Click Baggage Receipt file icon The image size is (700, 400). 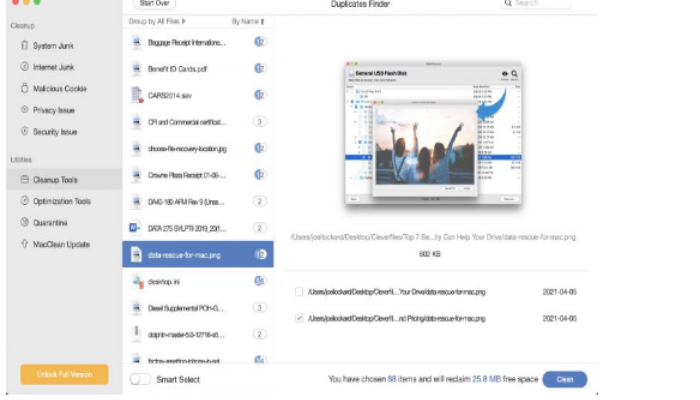tap(136, 42)
